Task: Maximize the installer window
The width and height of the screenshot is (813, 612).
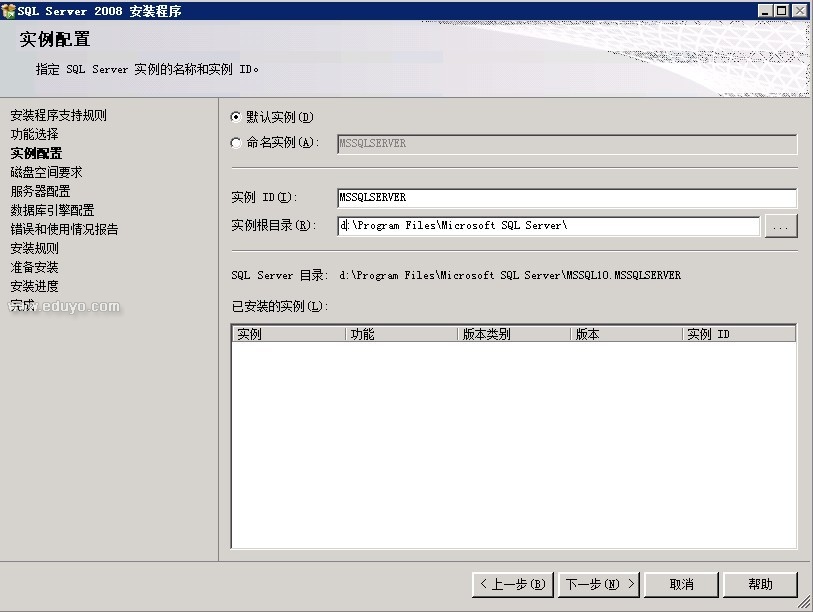Action: coord(782,10)
